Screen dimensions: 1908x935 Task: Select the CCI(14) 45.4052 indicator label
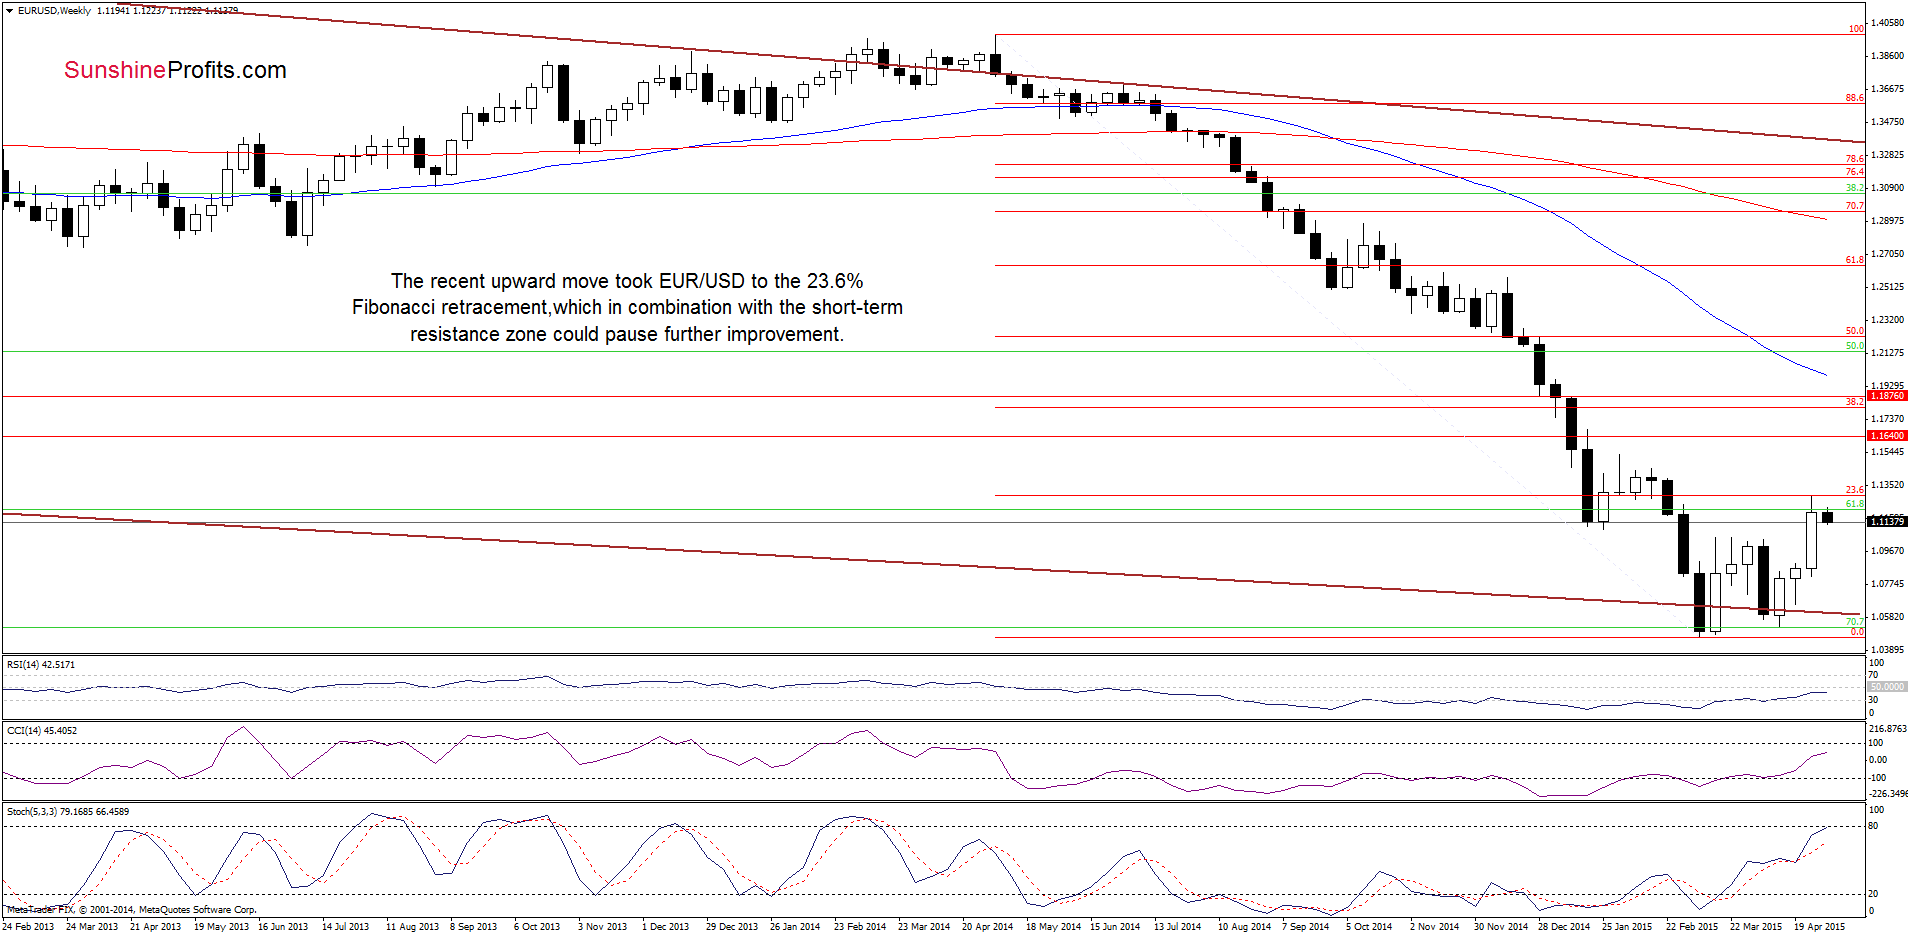click(x=42, y=730)
